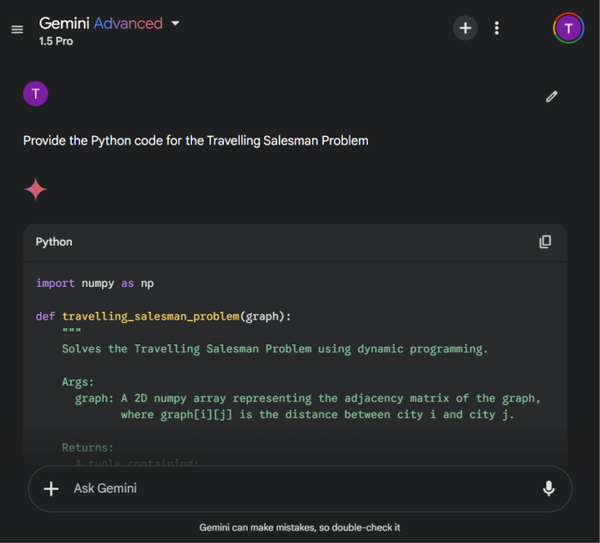Click the user avatar above the prompt message
600x543 pixels.
pos(36,95)
